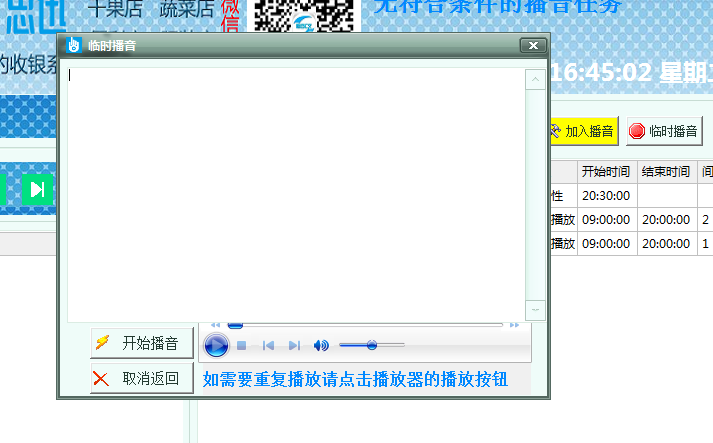Close the 临时播音 dialog window
The image size is (713, 443).
[533, 46]
